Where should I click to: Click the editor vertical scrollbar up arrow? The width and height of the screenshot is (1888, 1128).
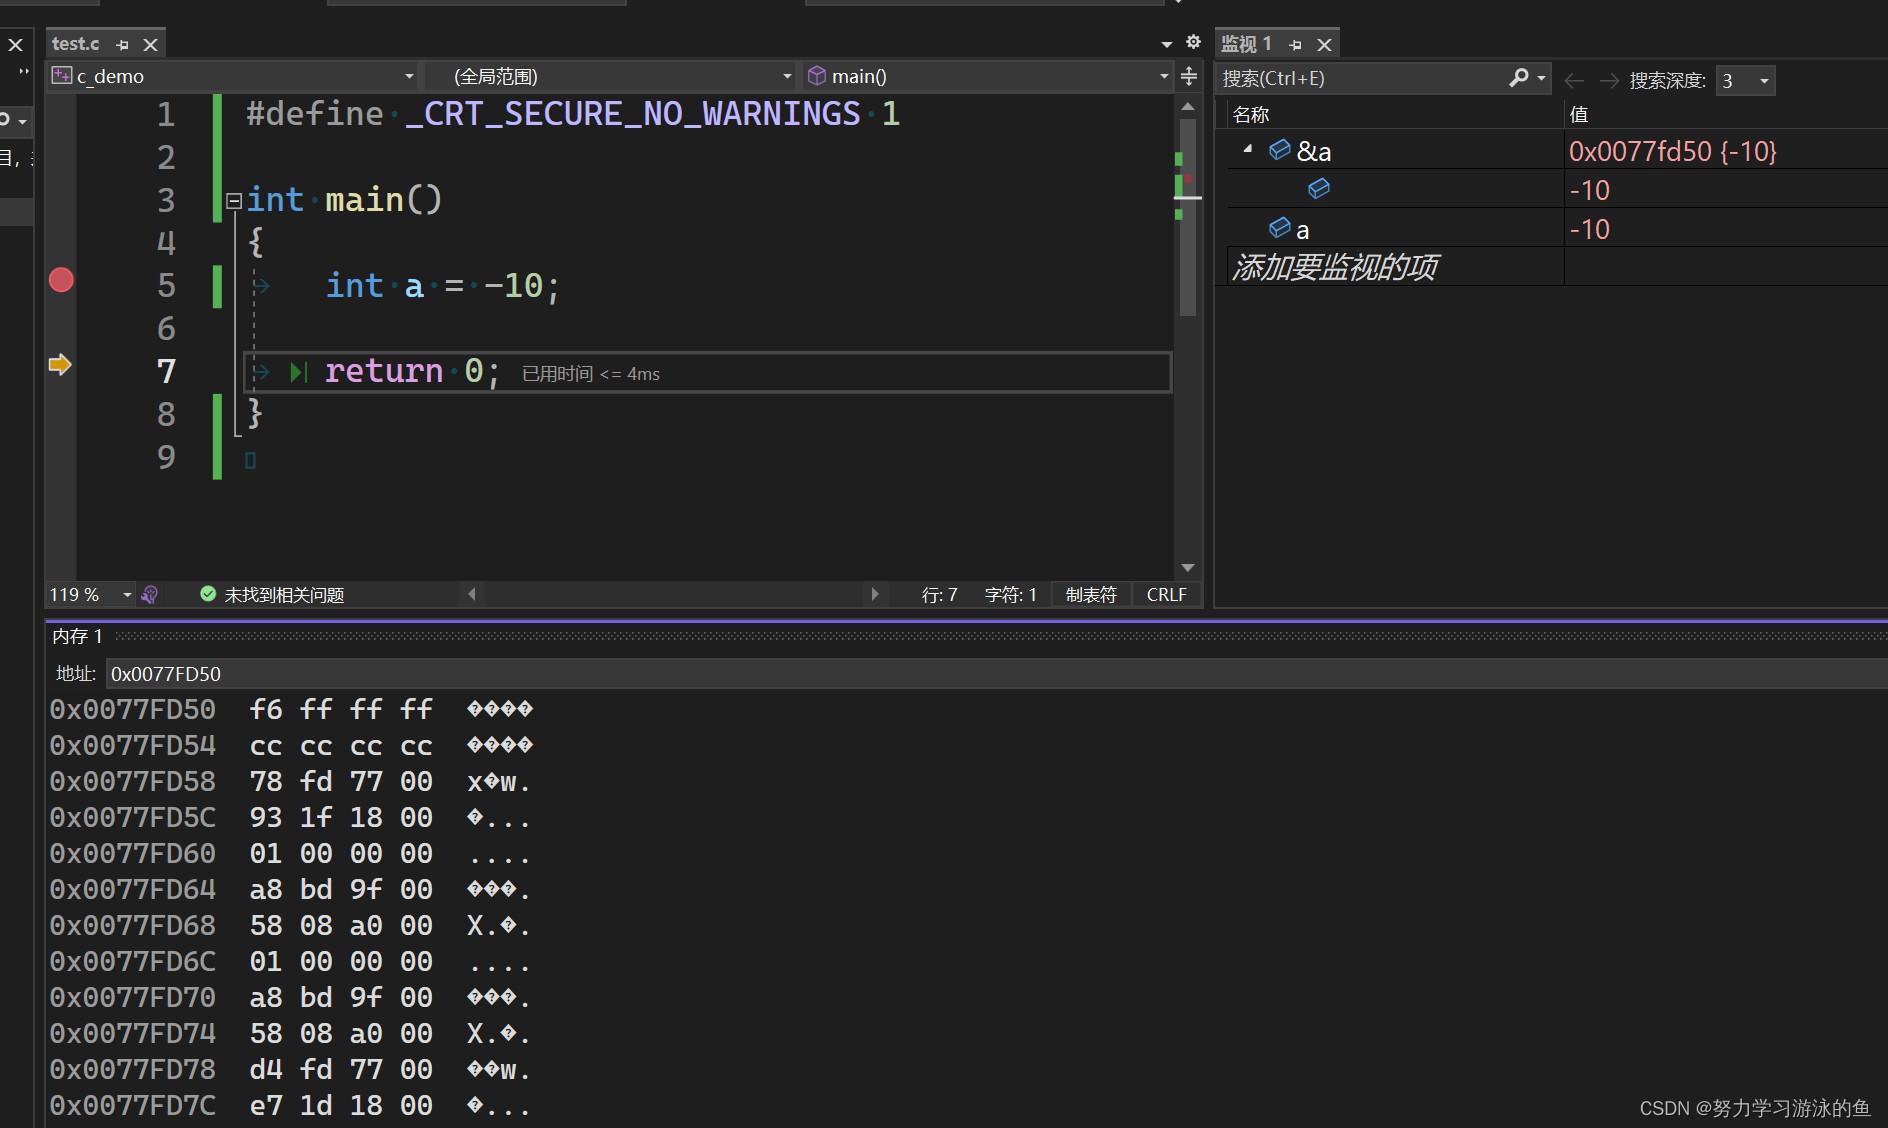click(1188, 106)
